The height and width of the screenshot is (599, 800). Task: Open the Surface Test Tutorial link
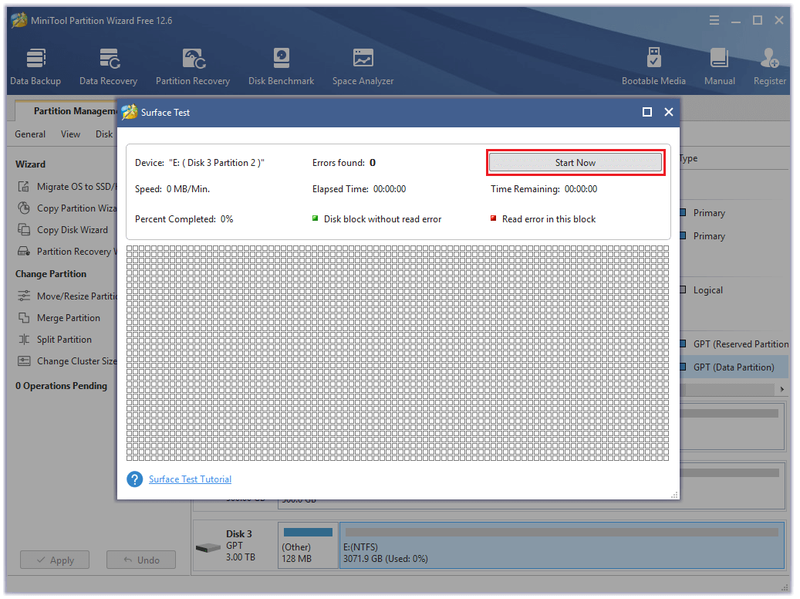(190, 479)
